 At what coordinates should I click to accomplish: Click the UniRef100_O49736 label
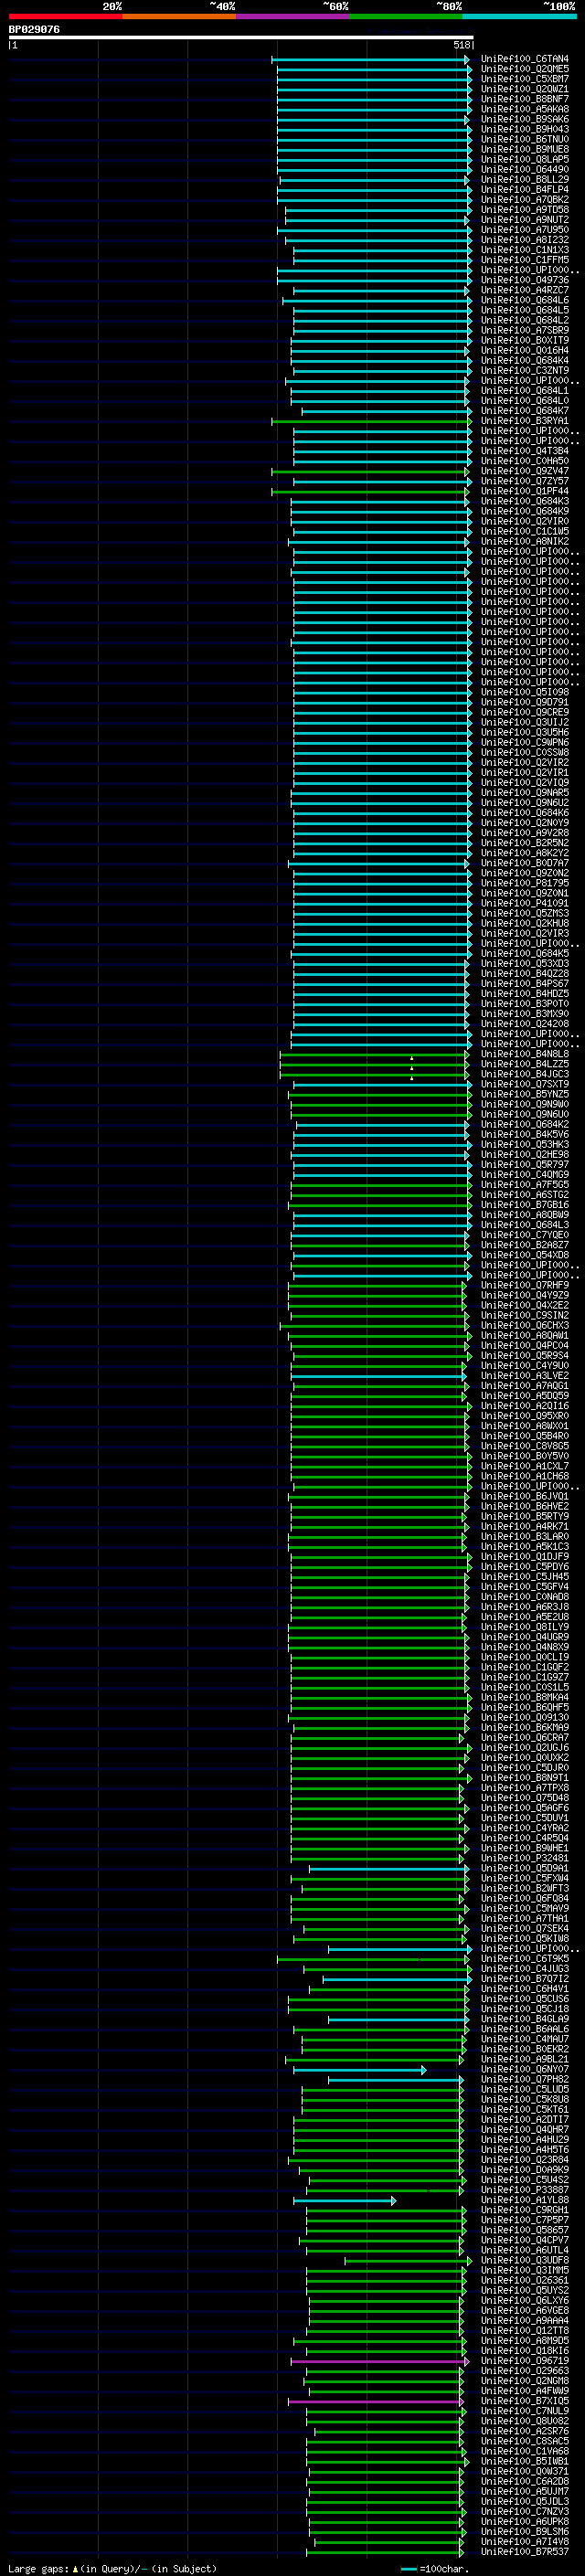click(524, 281)
